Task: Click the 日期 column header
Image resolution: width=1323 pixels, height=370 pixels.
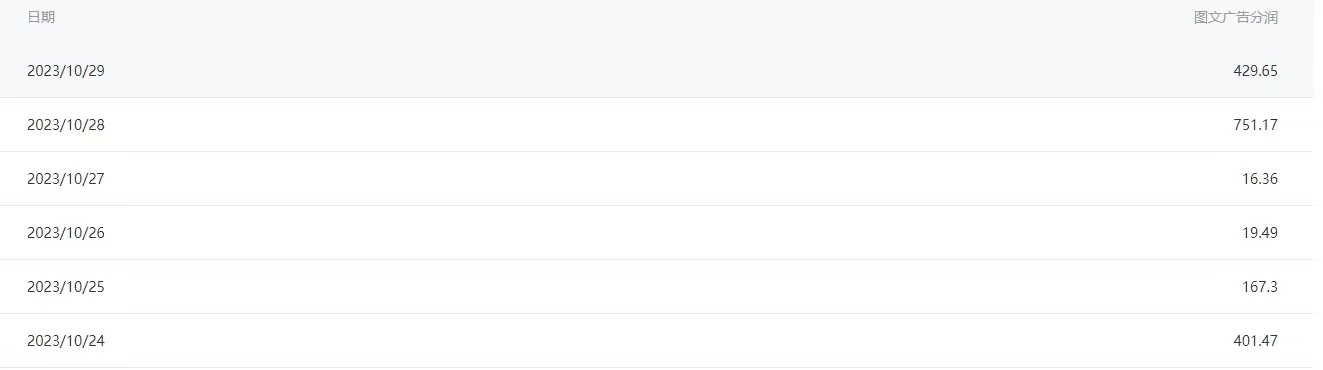Action: [41, 18]
